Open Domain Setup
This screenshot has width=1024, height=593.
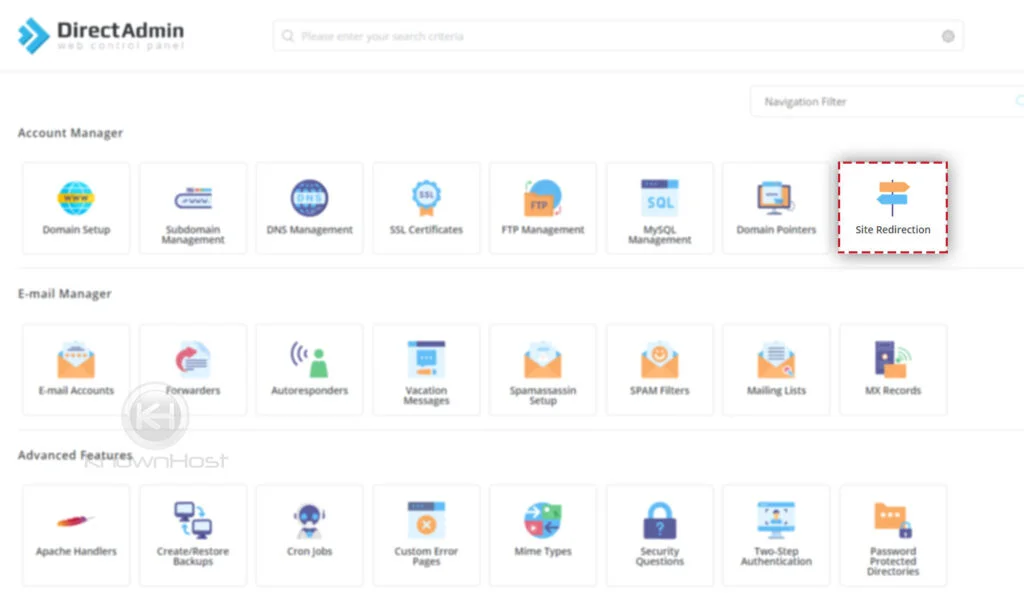click(76, 208)
